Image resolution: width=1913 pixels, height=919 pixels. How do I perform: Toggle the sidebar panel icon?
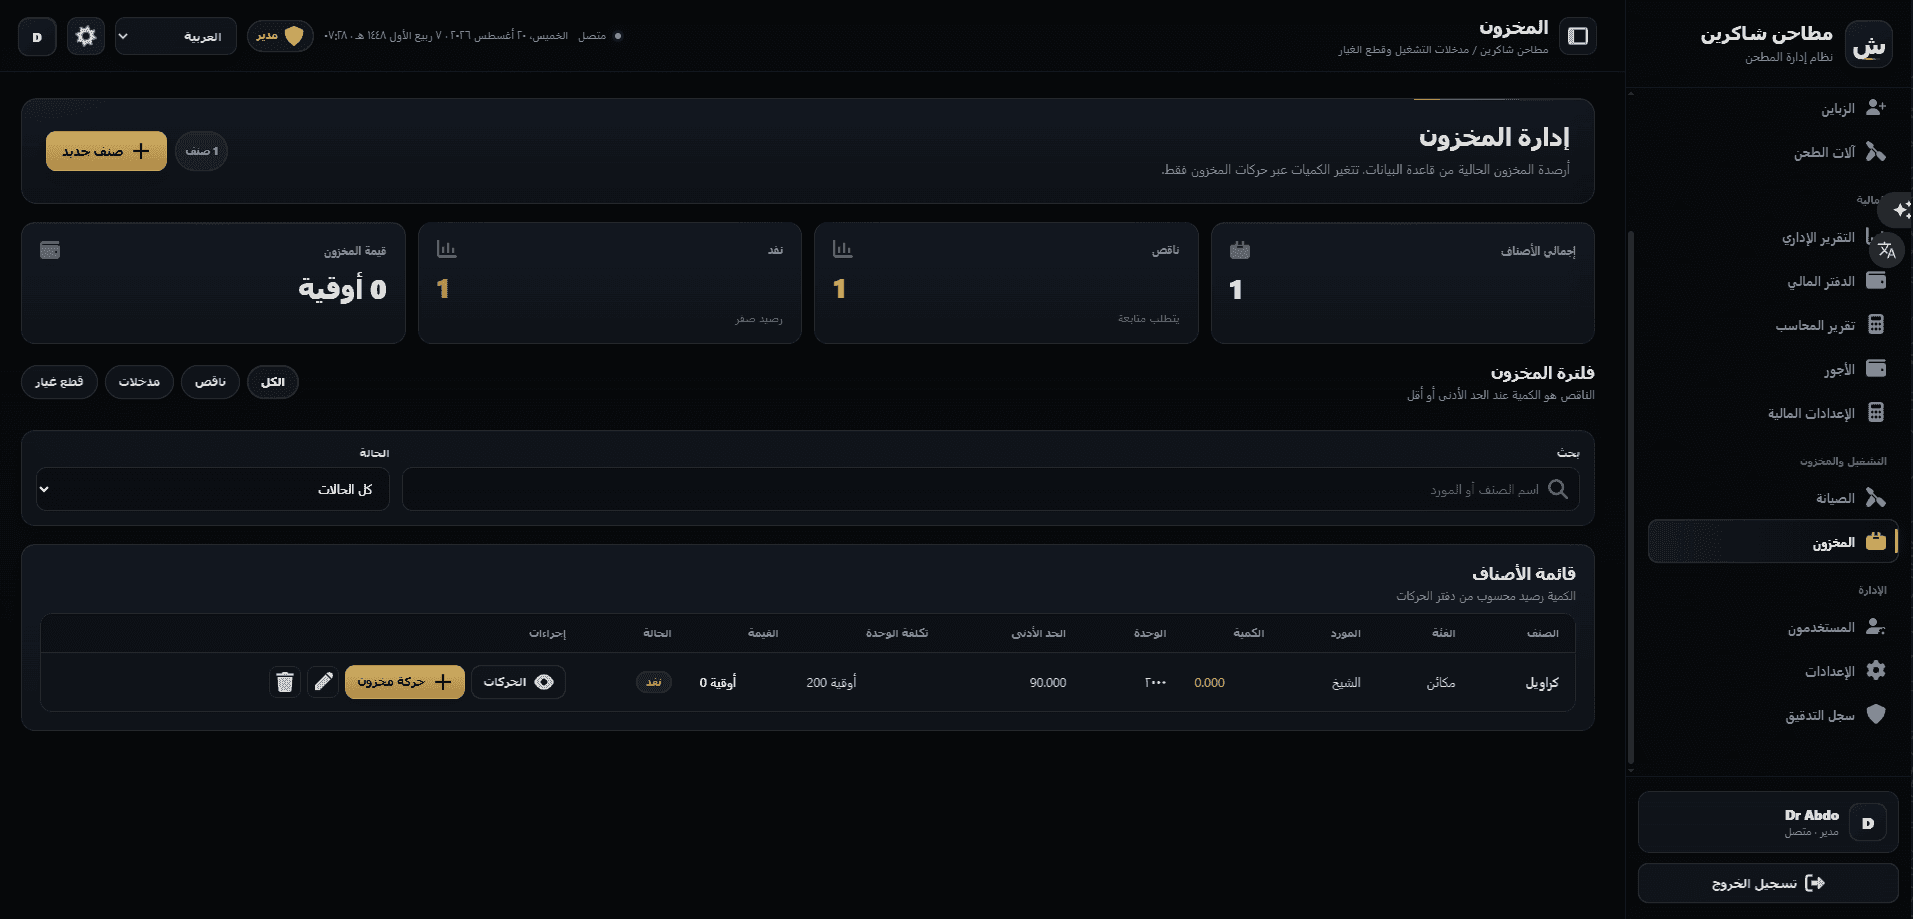[1578, 36]
